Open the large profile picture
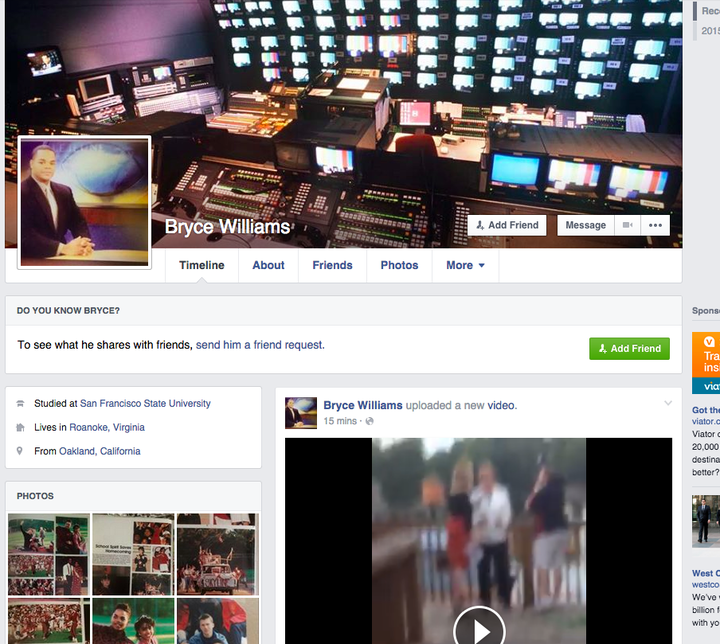The height and width of the screenshot is (644, 720). (x=84, y=203)
